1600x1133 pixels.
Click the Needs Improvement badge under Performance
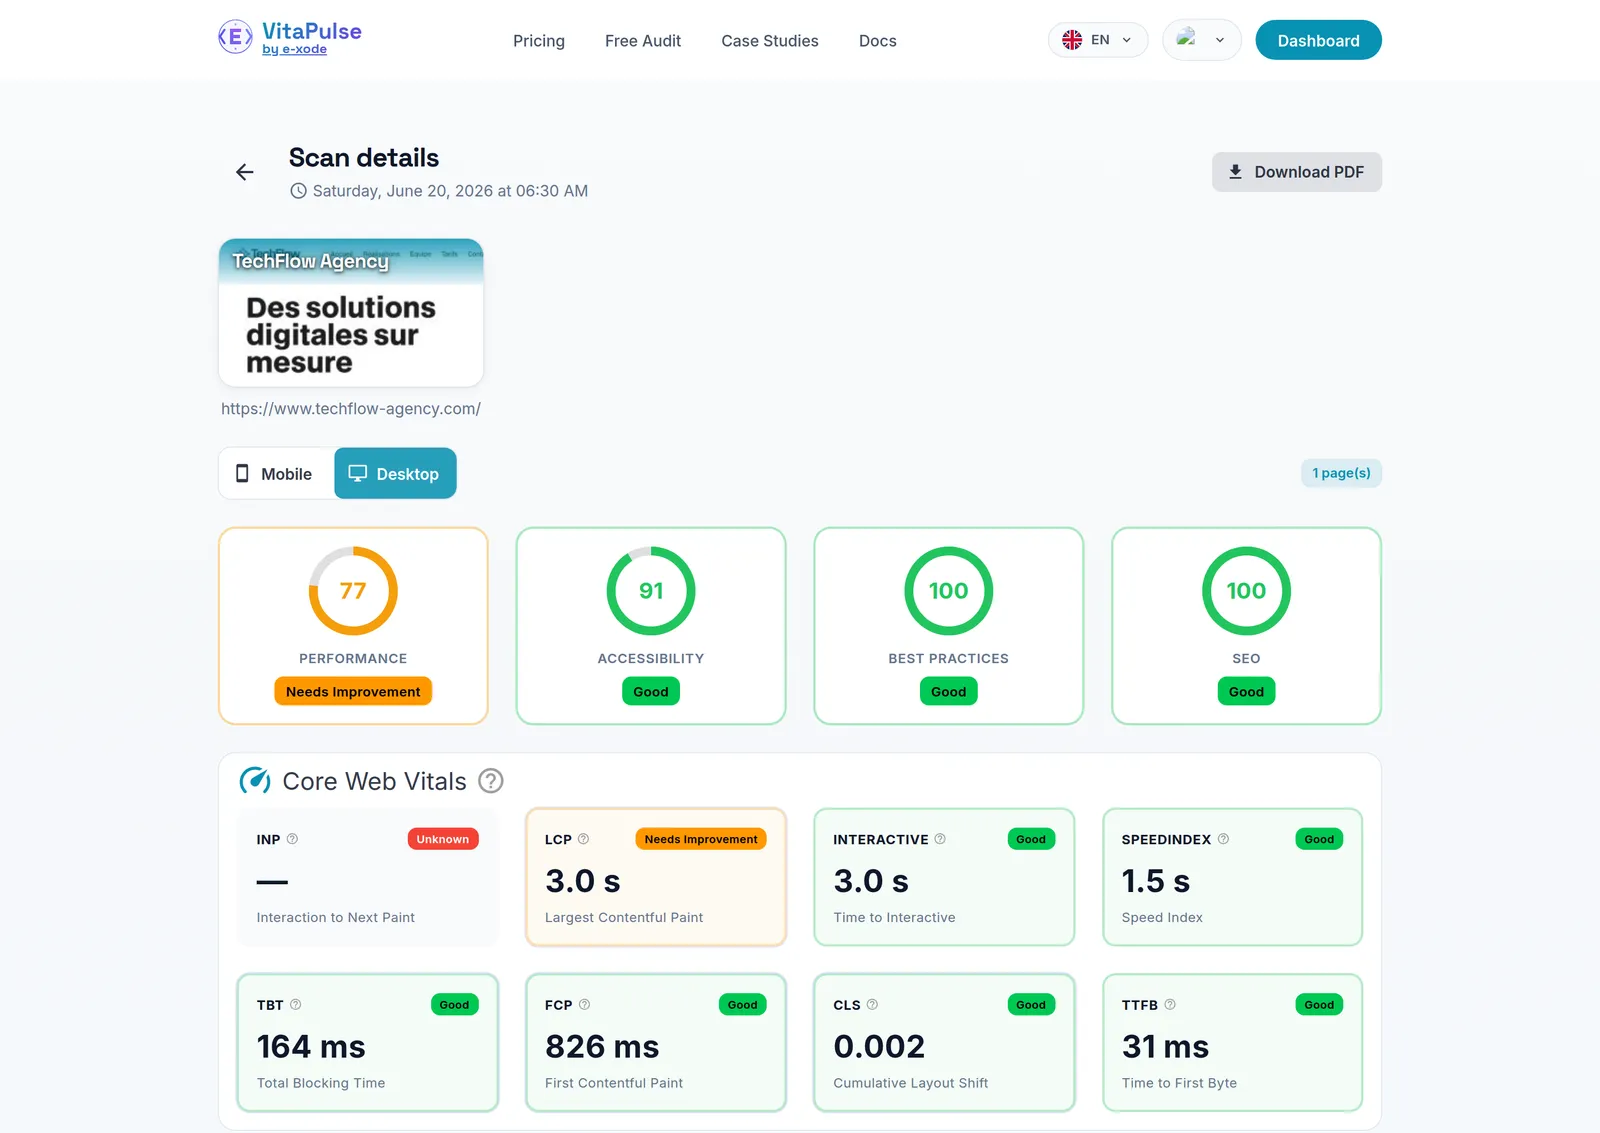click(x=353, y=691)
